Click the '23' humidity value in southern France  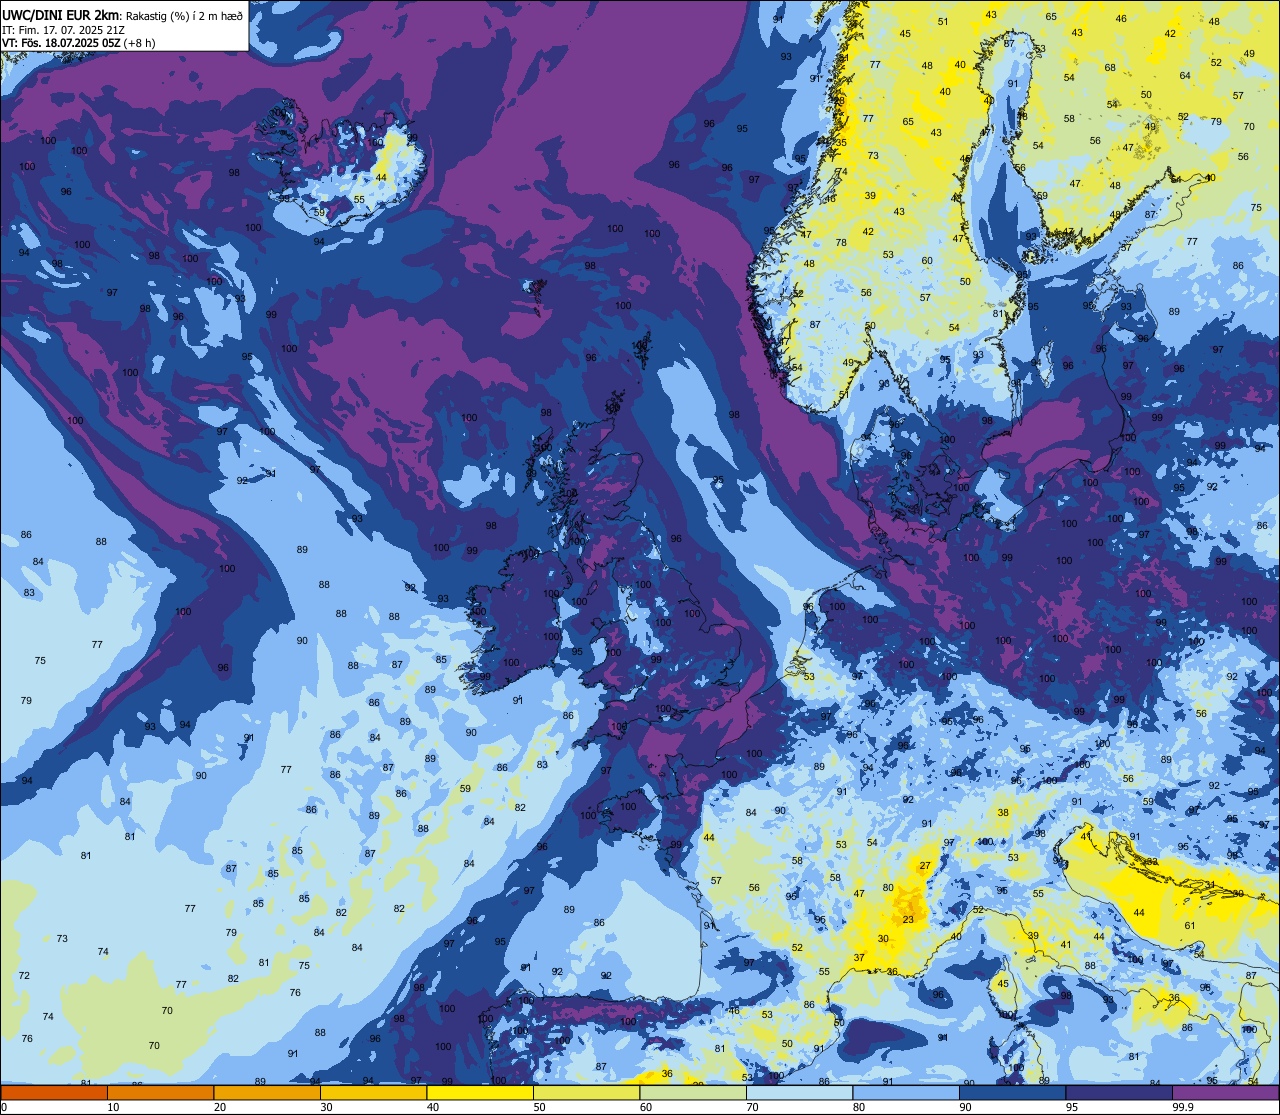[908, 920]
